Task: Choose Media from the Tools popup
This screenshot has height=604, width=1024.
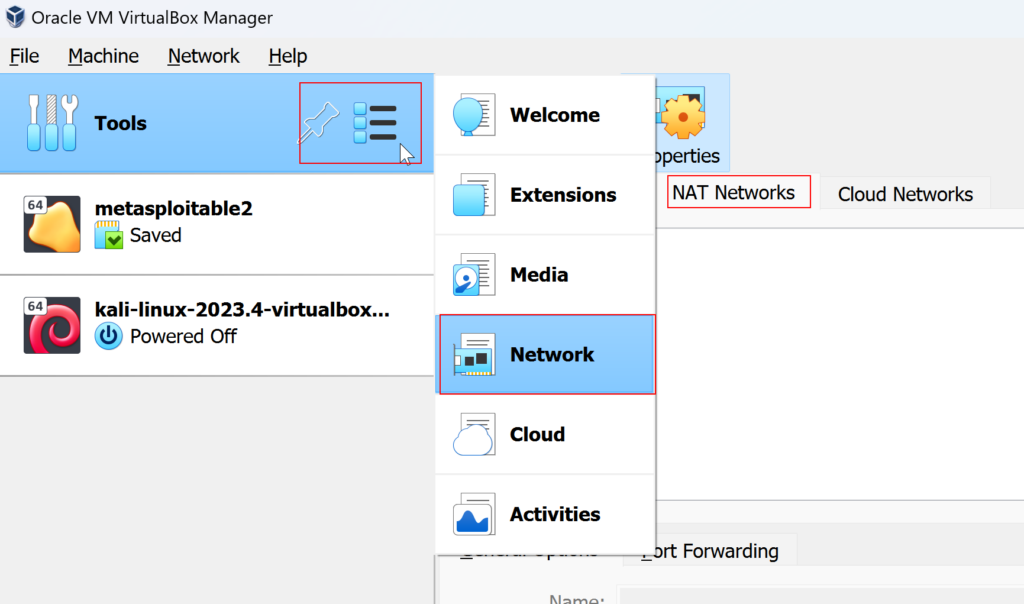Action: [x=545, y=275]
